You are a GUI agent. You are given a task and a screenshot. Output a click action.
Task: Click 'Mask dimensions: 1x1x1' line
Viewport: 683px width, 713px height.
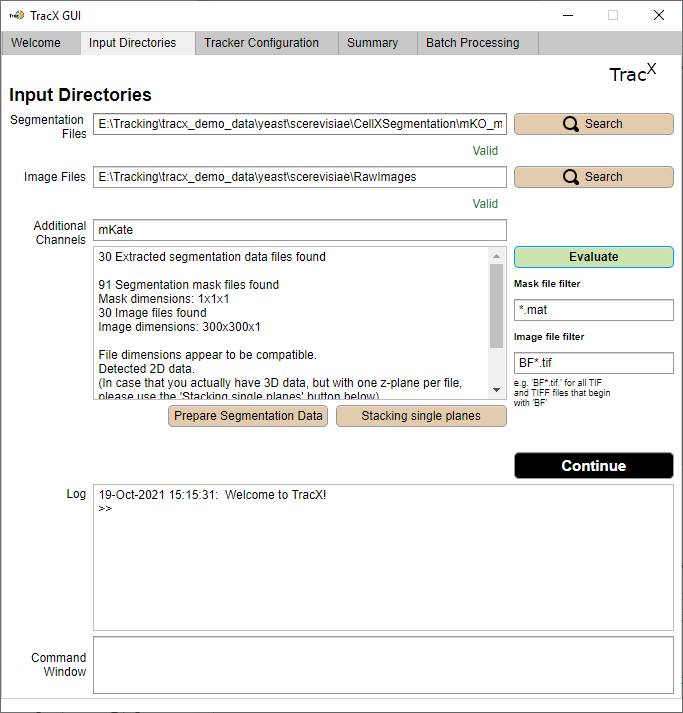tap(164, 299)
